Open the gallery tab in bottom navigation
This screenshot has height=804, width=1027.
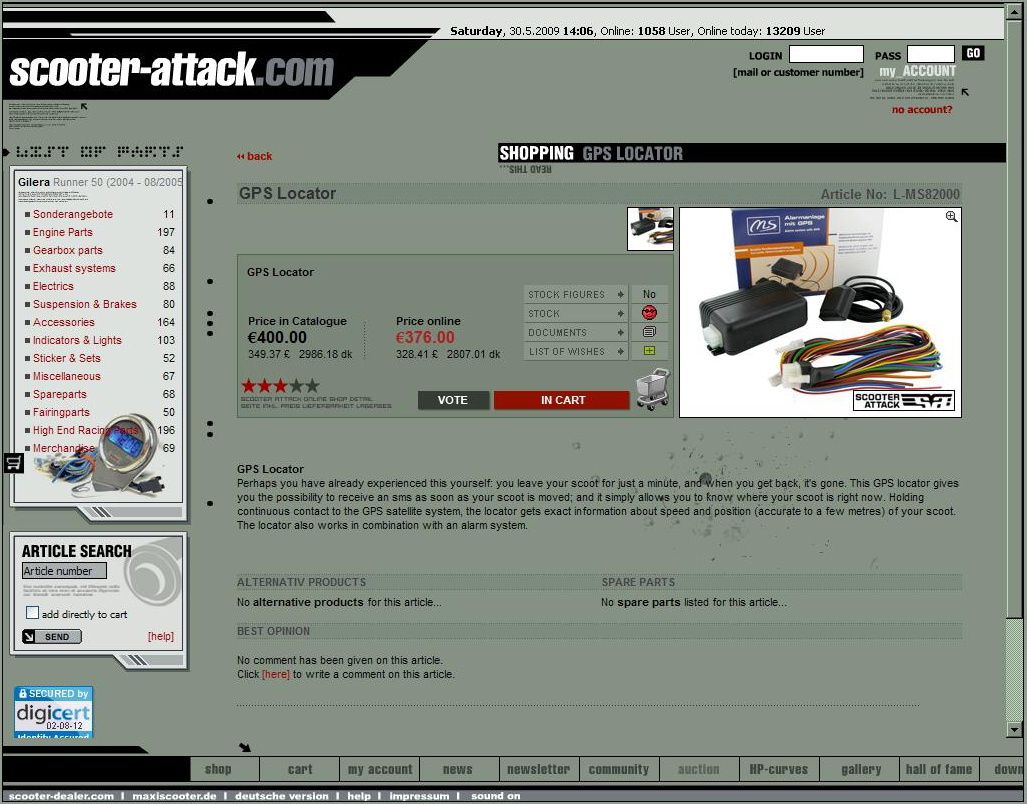(x=860, y=769)
